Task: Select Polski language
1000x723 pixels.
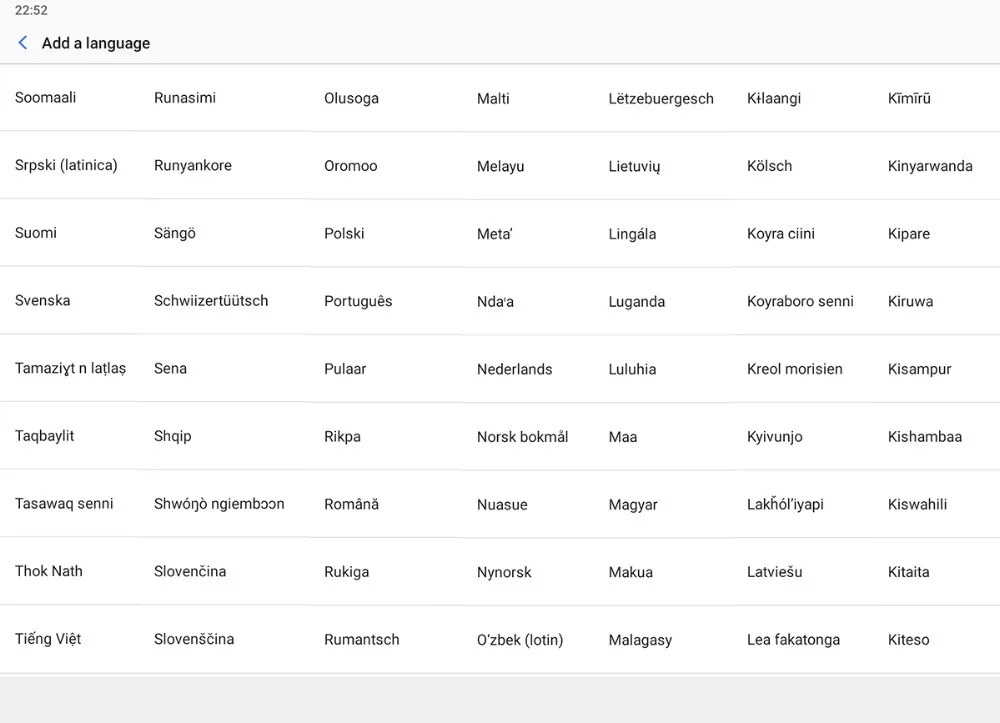Action: pos(344,234)
